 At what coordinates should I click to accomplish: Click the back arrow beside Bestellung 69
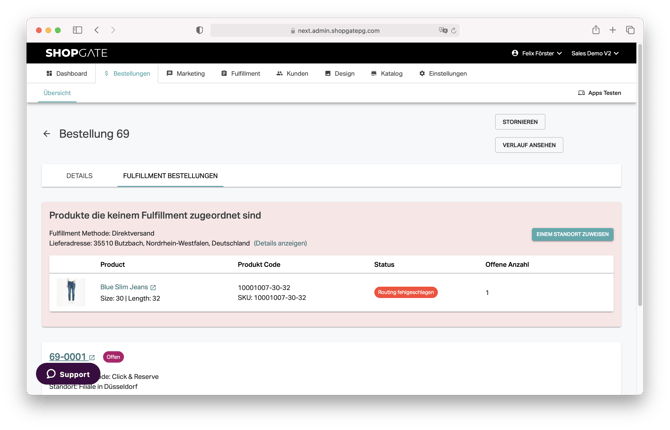[x=46, y=134]
